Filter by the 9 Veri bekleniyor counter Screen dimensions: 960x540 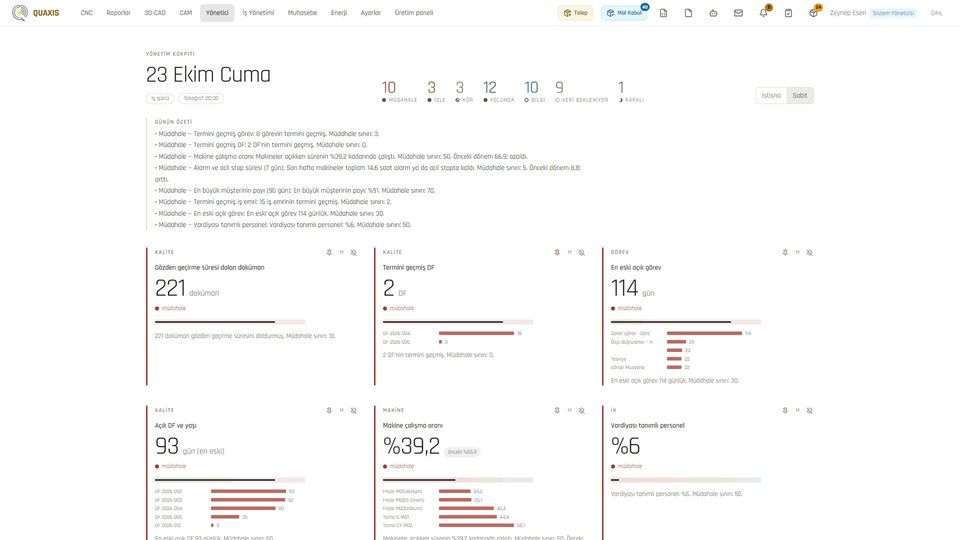582,92
